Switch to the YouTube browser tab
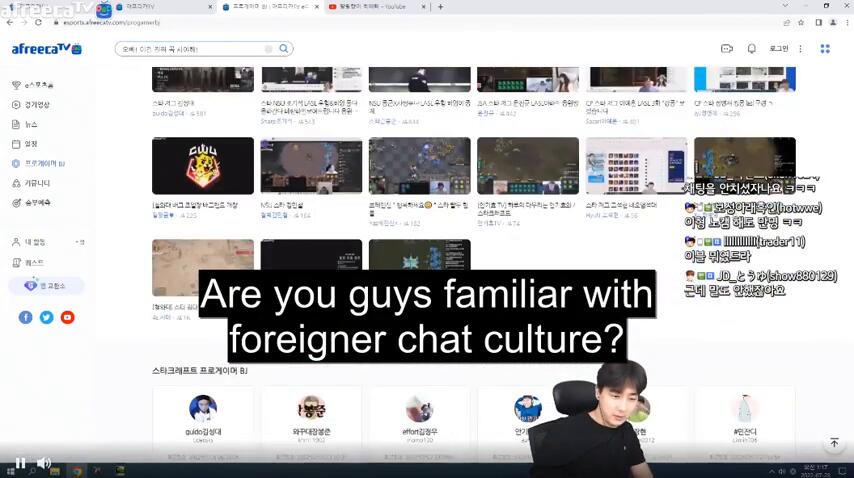This screenshot has height=478, width=854. click(x=368, y=7)
